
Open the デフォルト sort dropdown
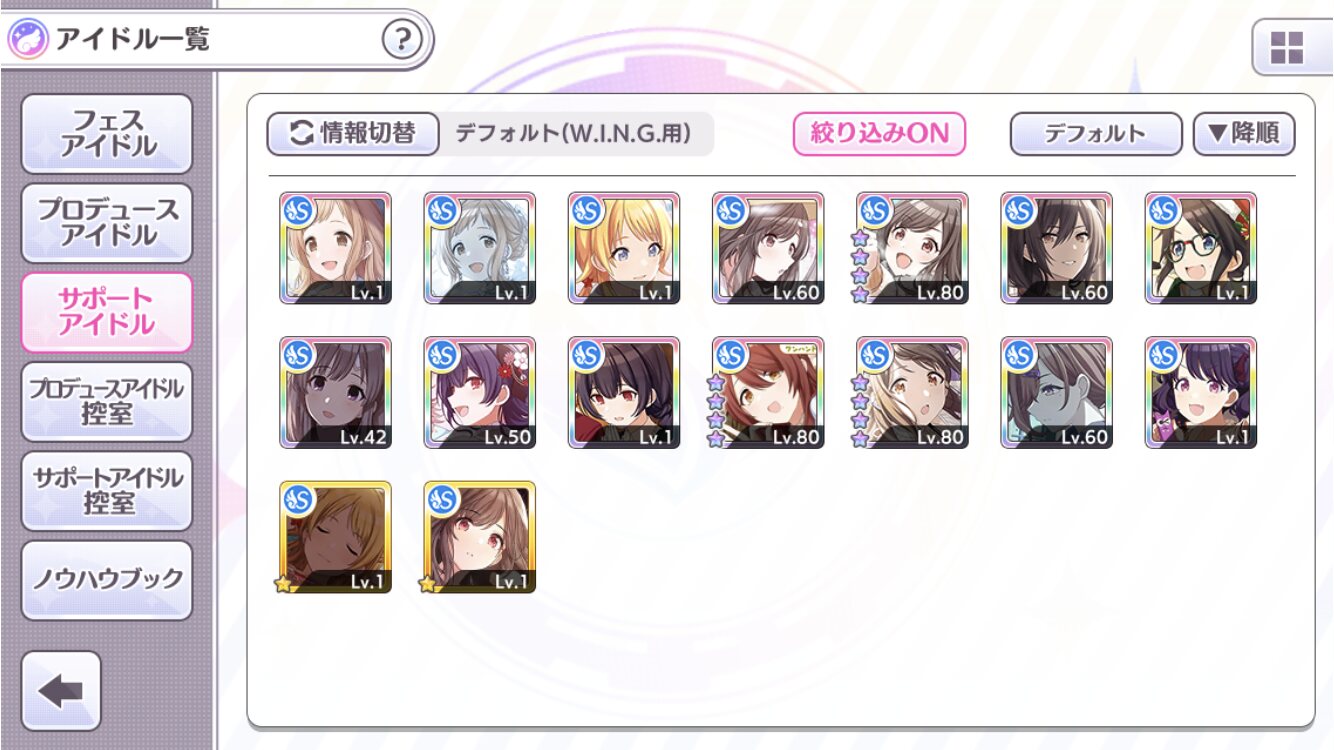tap(1095, 133)
